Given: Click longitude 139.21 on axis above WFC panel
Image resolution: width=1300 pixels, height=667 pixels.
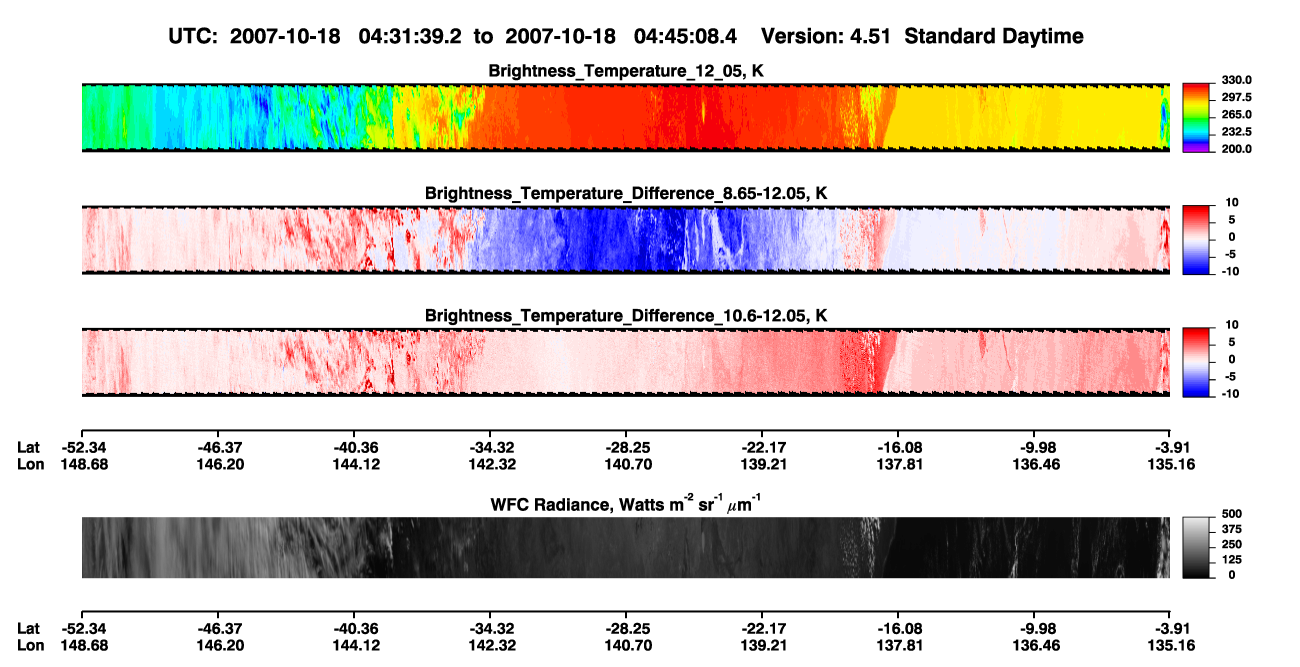Looking at the screenshot, I should click(x=763, y=464).
